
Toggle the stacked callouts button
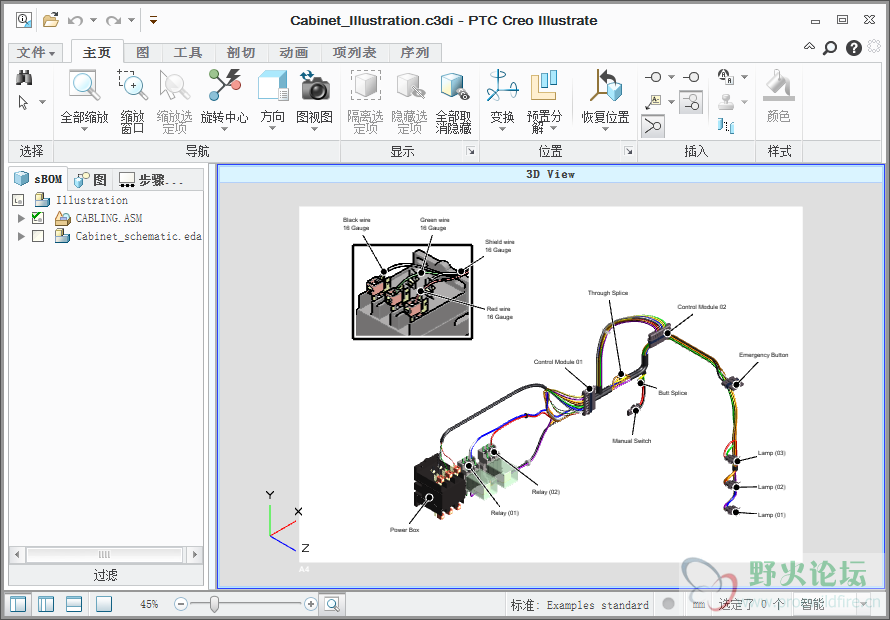[x=691, y=102]
